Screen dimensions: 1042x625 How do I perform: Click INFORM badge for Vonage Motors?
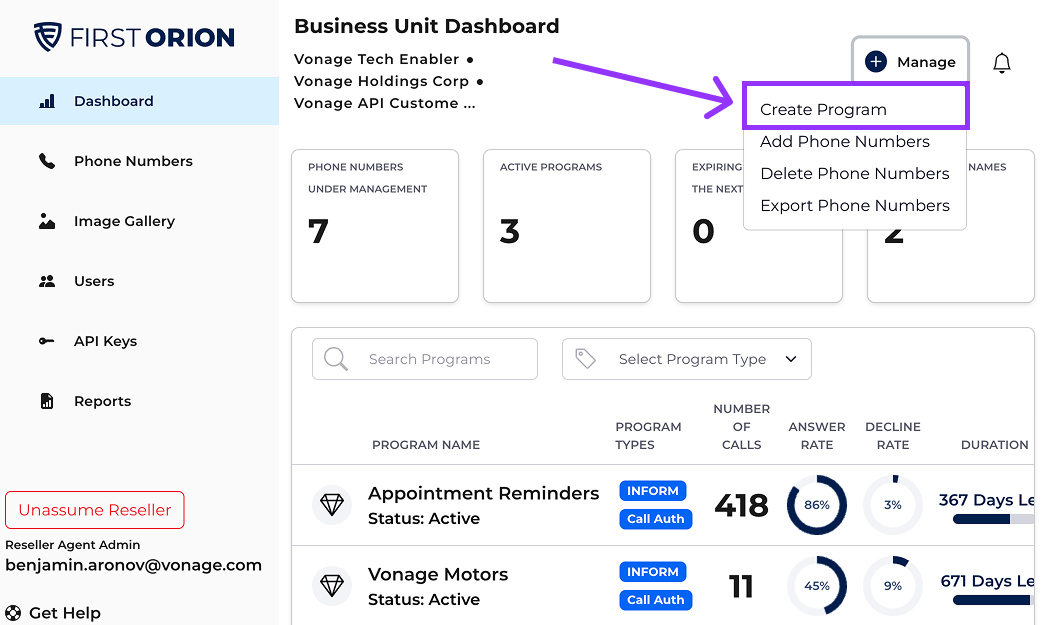click(653, 572)
